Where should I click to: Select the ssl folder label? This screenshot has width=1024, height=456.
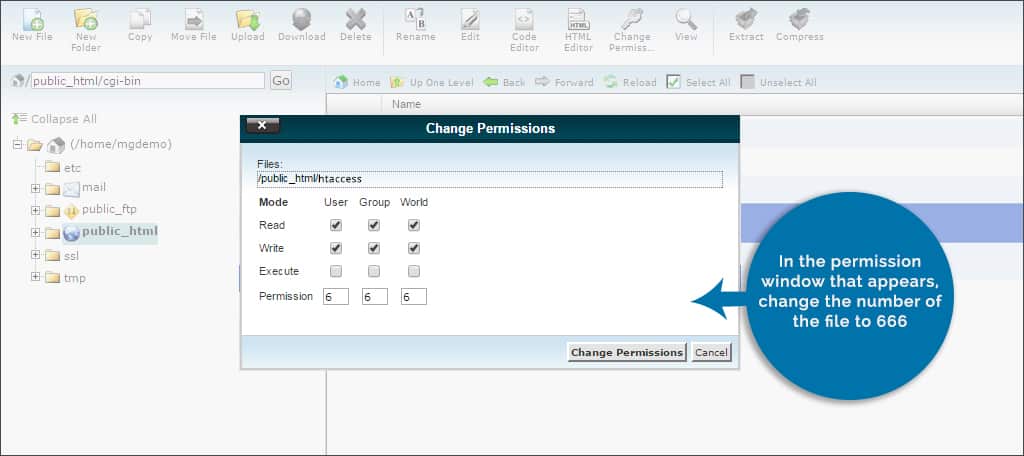pyautogui.click(x=71, y=255)
